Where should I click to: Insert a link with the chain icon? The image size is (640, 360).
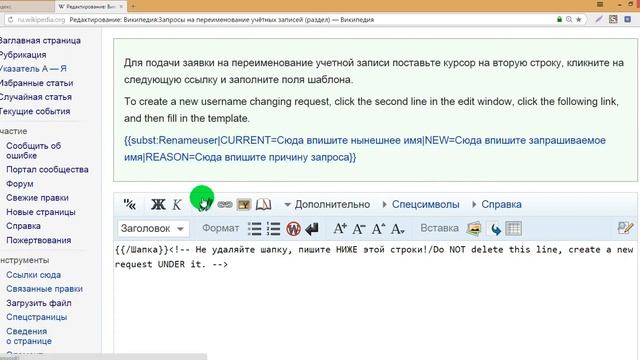click(x=224, y=204)
